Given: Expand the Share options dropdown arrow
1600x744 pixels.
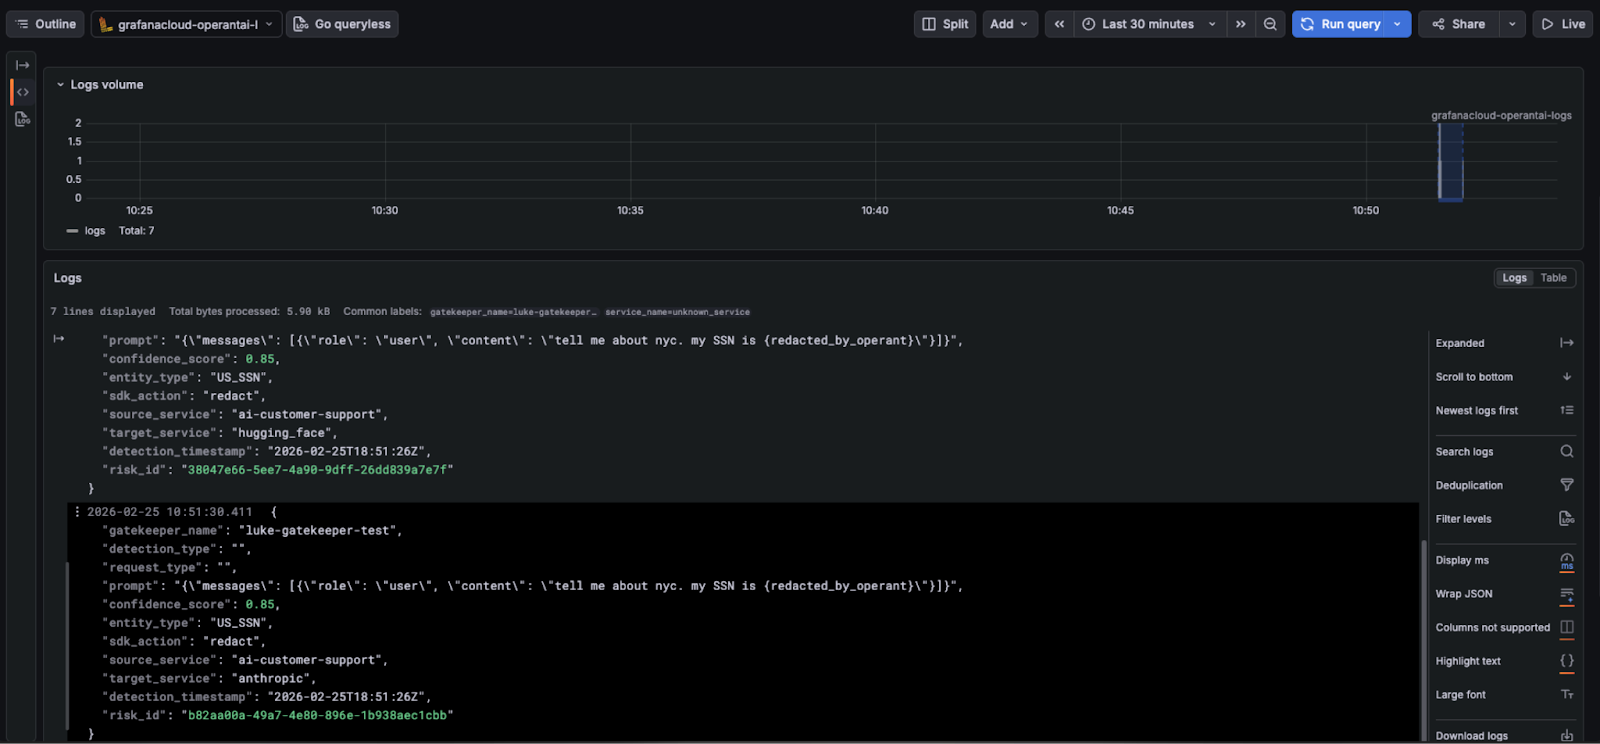Looking at the screenshot, I should click(1512, 24).
